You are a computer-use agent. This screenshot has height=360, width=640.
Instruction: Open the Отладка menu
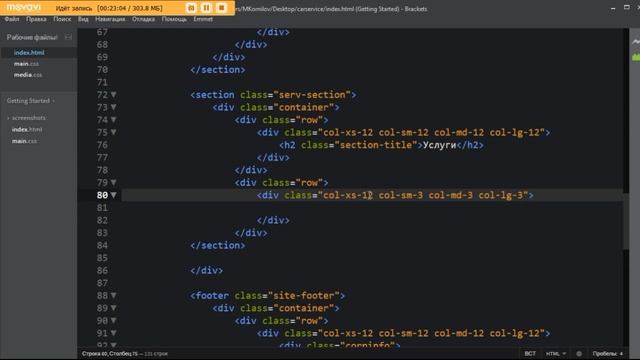(x=143, y=19)
